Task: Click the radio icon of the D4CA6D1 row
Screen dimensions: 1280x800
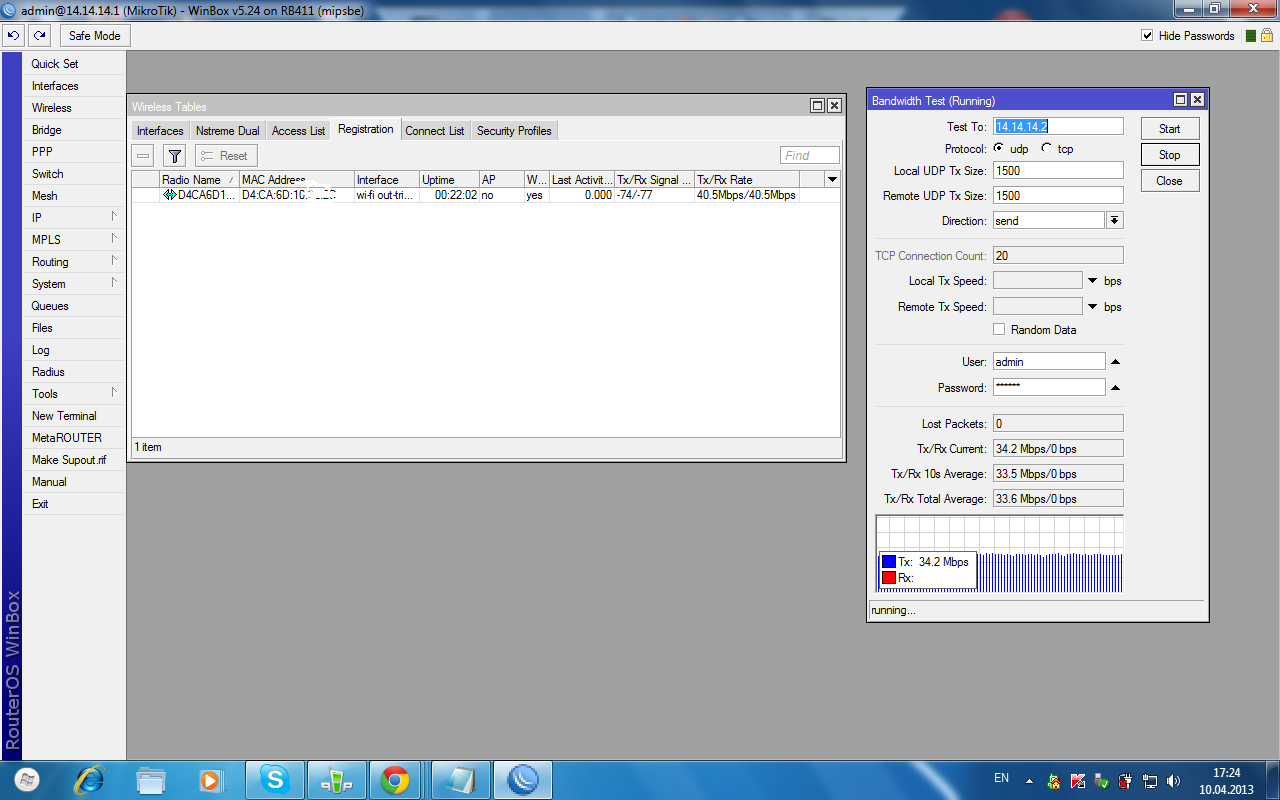Action: tap(169, 195)
